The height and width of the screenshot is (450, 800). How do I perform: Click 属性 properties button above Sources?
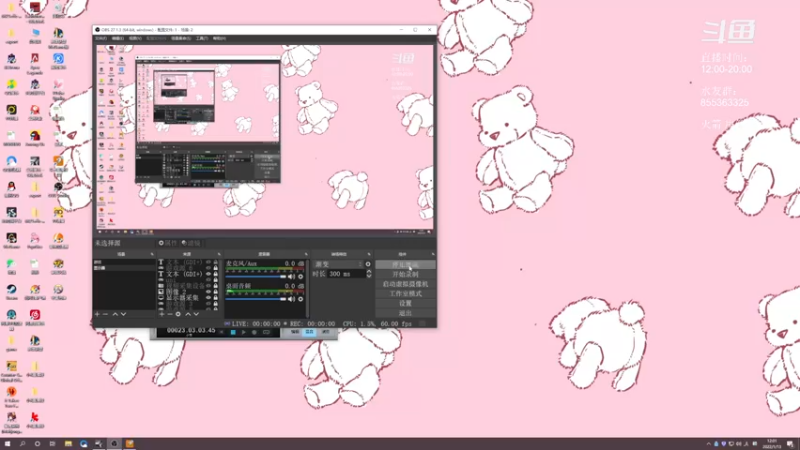(168, 243)
